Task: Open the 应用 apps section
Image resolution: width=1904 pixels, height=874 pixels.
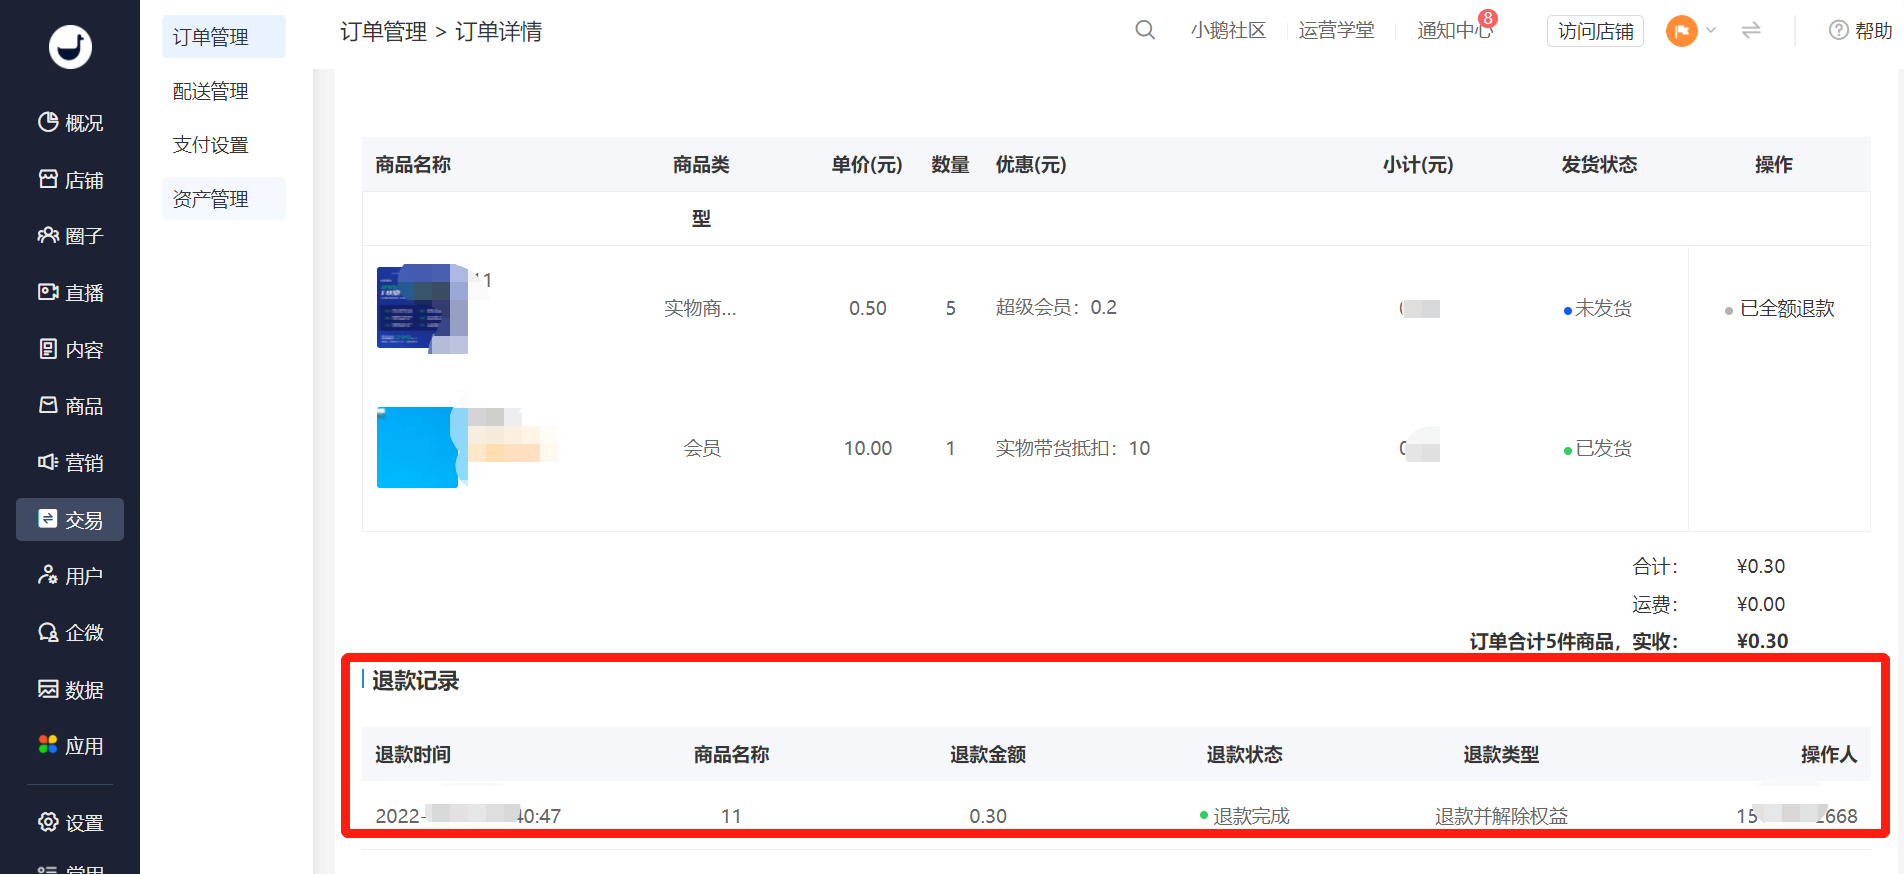Action: point(70,746)
